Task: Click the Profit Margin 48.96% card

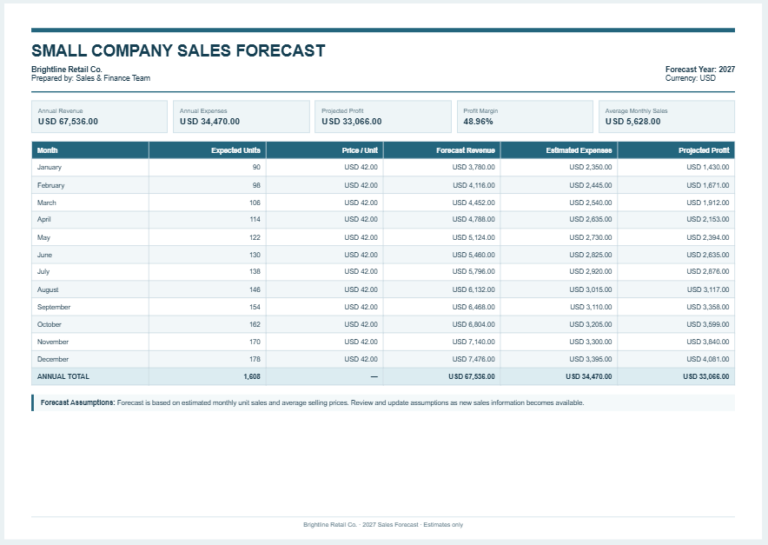Action: coord(525,117)
